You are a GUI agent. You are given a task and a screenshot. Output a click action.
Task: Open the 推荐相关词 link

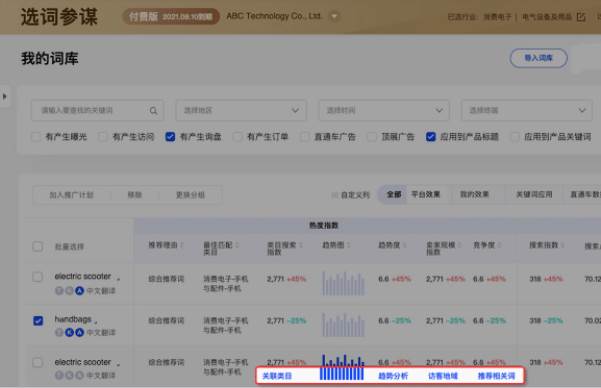click(496, 376)
